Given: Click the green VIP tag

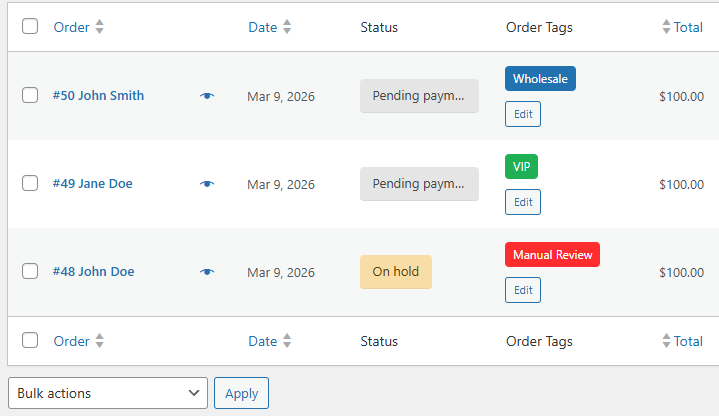Looking at the screenshot, I should tap(521, 166).
